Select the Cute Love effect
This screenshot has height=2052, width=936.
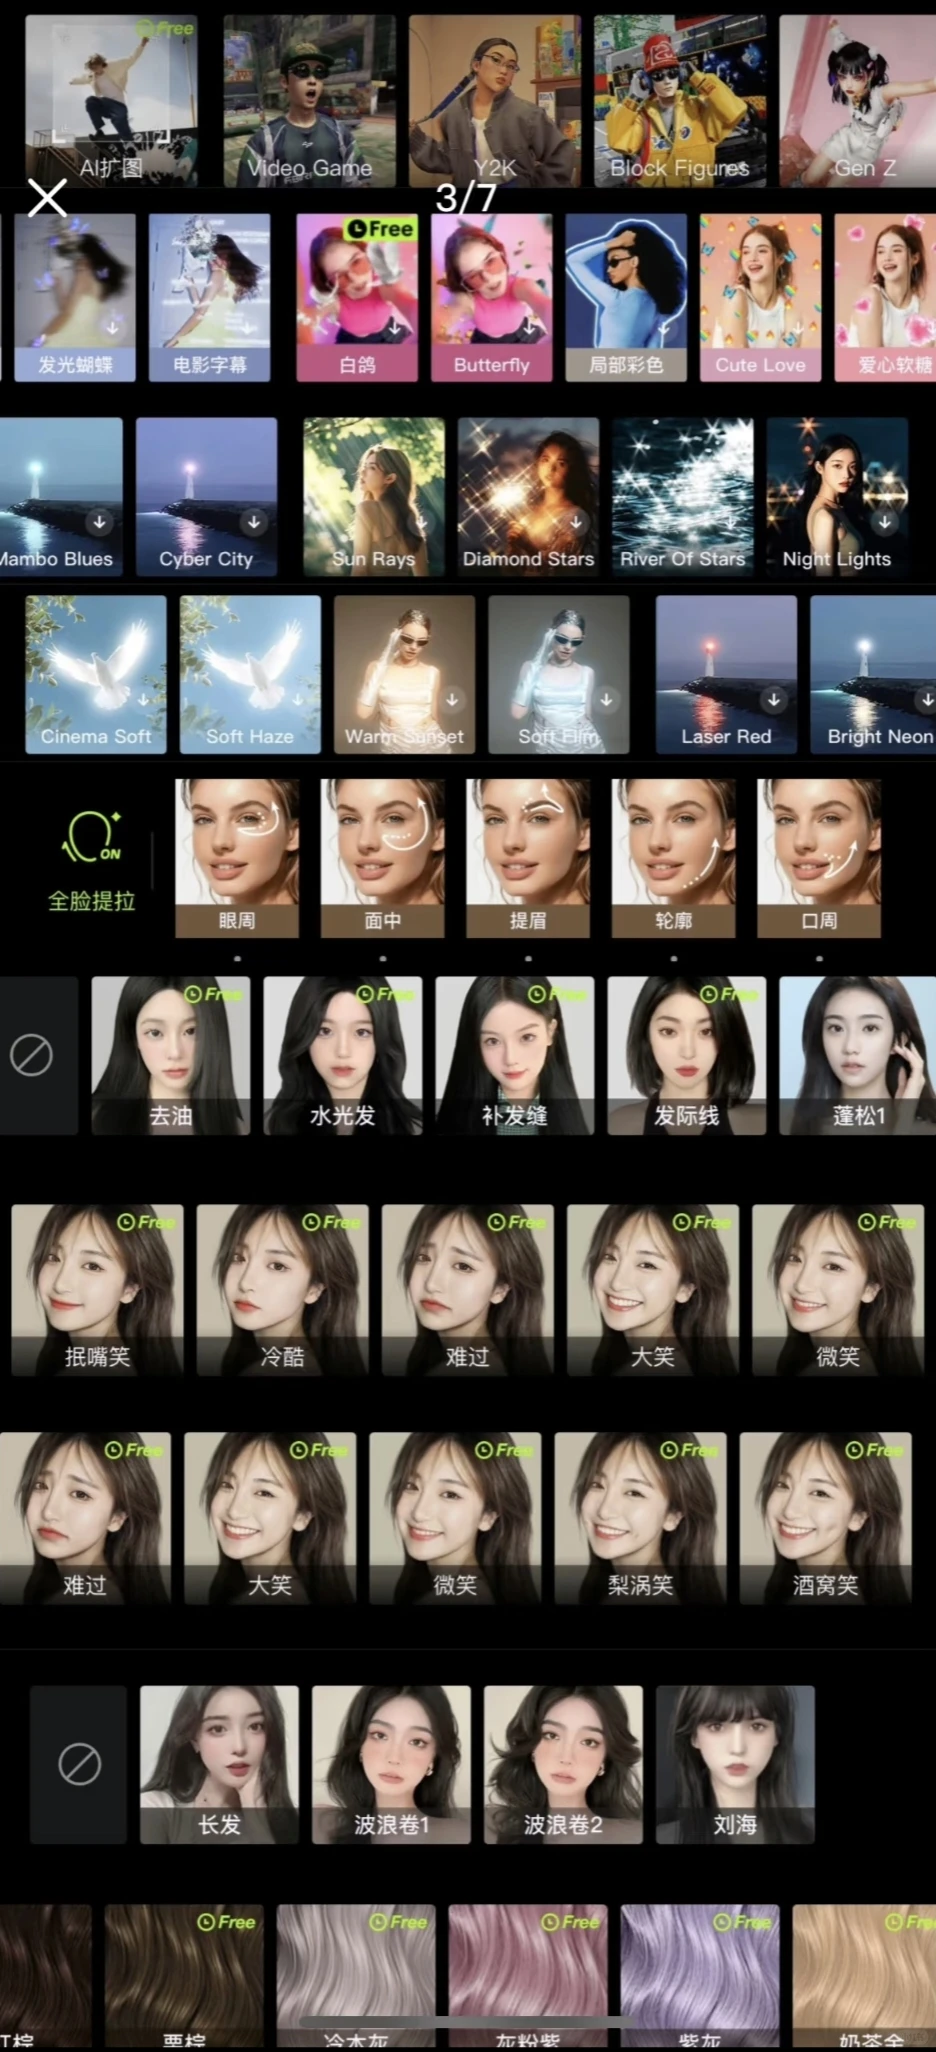pos(760,297)
